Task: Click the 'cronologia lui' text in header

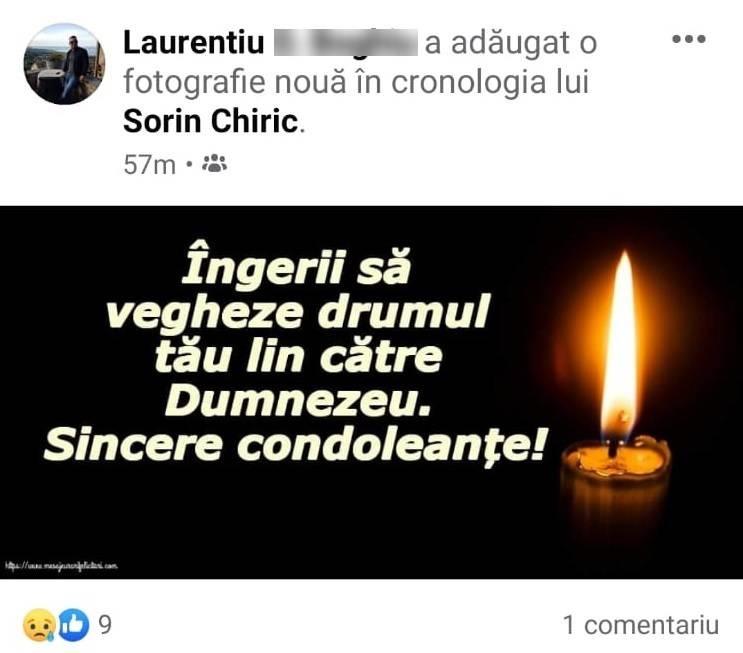Action: click(490, 82)
